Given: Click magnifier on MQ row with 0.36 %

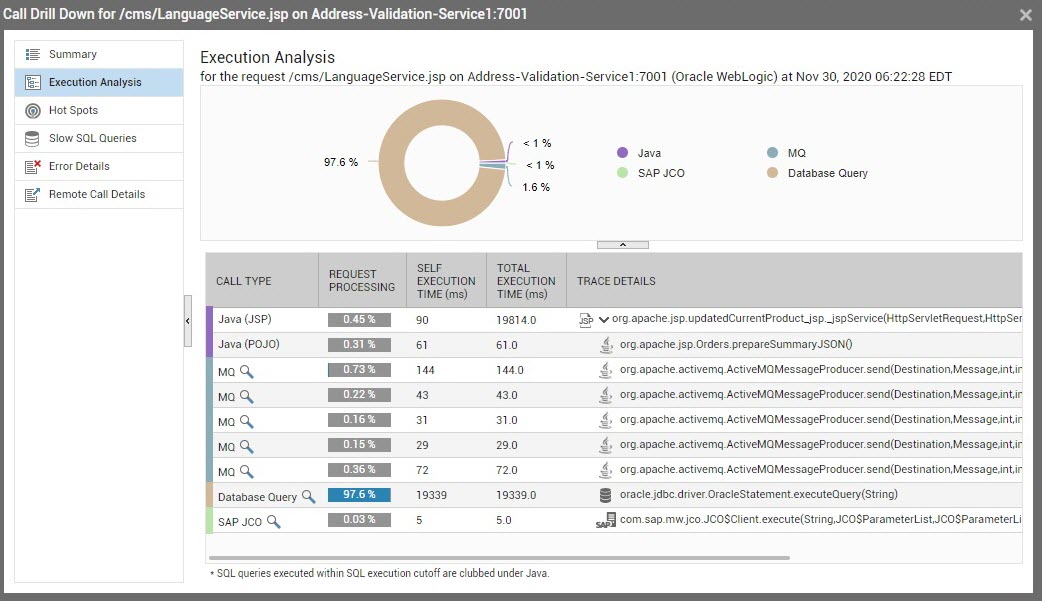Looking at the screenshot, I should (x=247, y=471).
